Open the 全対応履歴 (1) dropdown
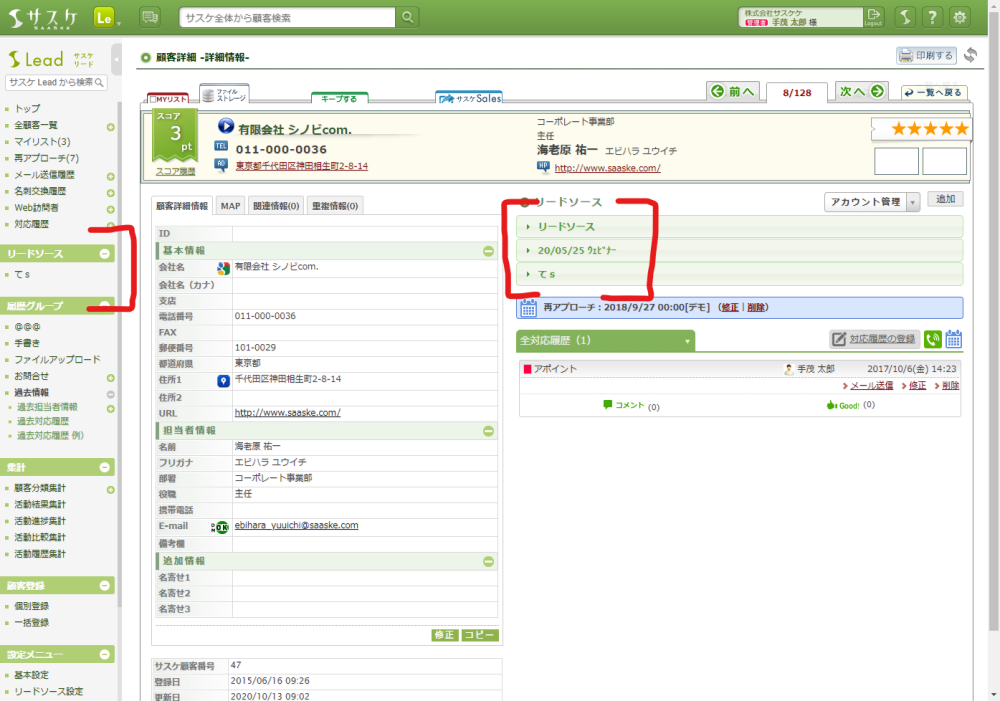This screenshot has width=1000, height=701. pyautogui.click(x=605, y=341)
